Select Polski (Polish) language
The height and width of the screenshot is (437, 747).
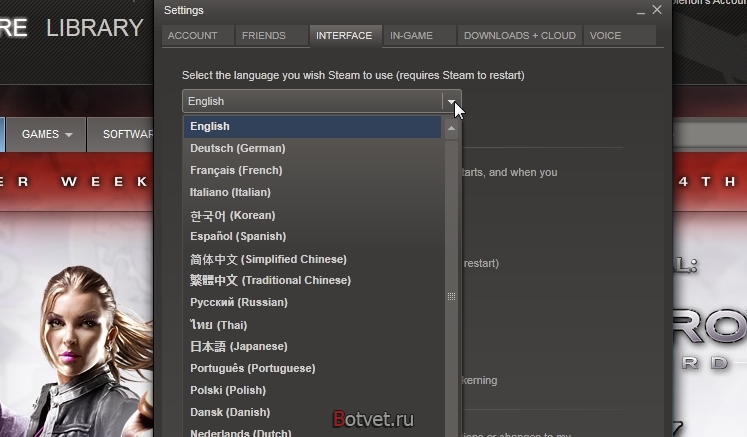[x=312, y=390]
